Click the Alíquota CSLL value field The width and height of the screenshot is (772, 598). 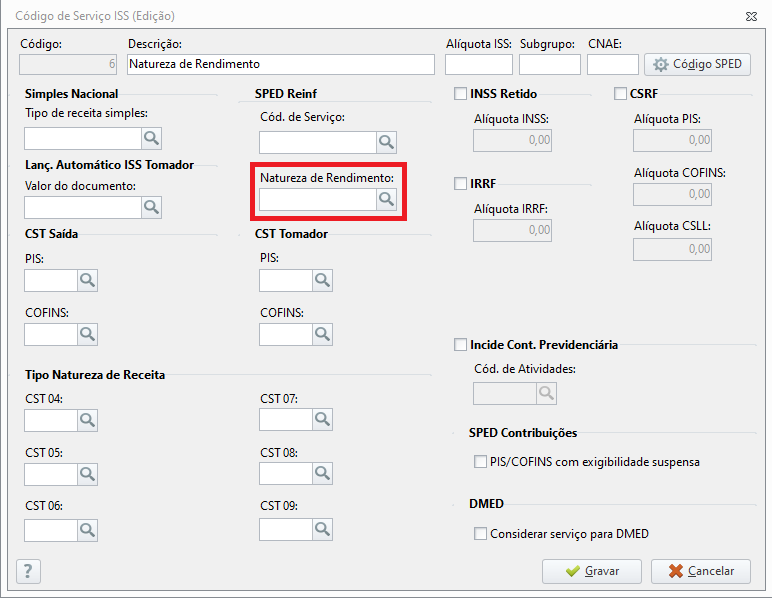point(672,250)
